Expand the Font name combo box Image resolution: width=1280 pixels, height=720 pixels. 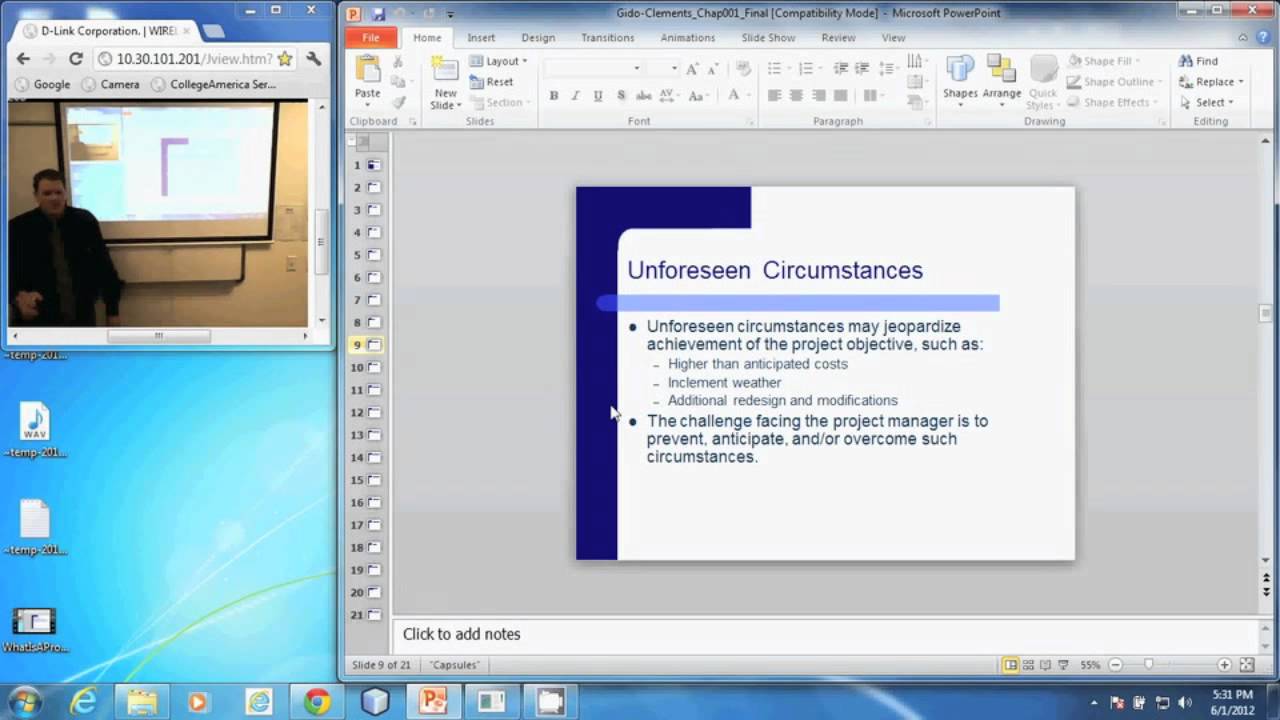coord(637,68)
